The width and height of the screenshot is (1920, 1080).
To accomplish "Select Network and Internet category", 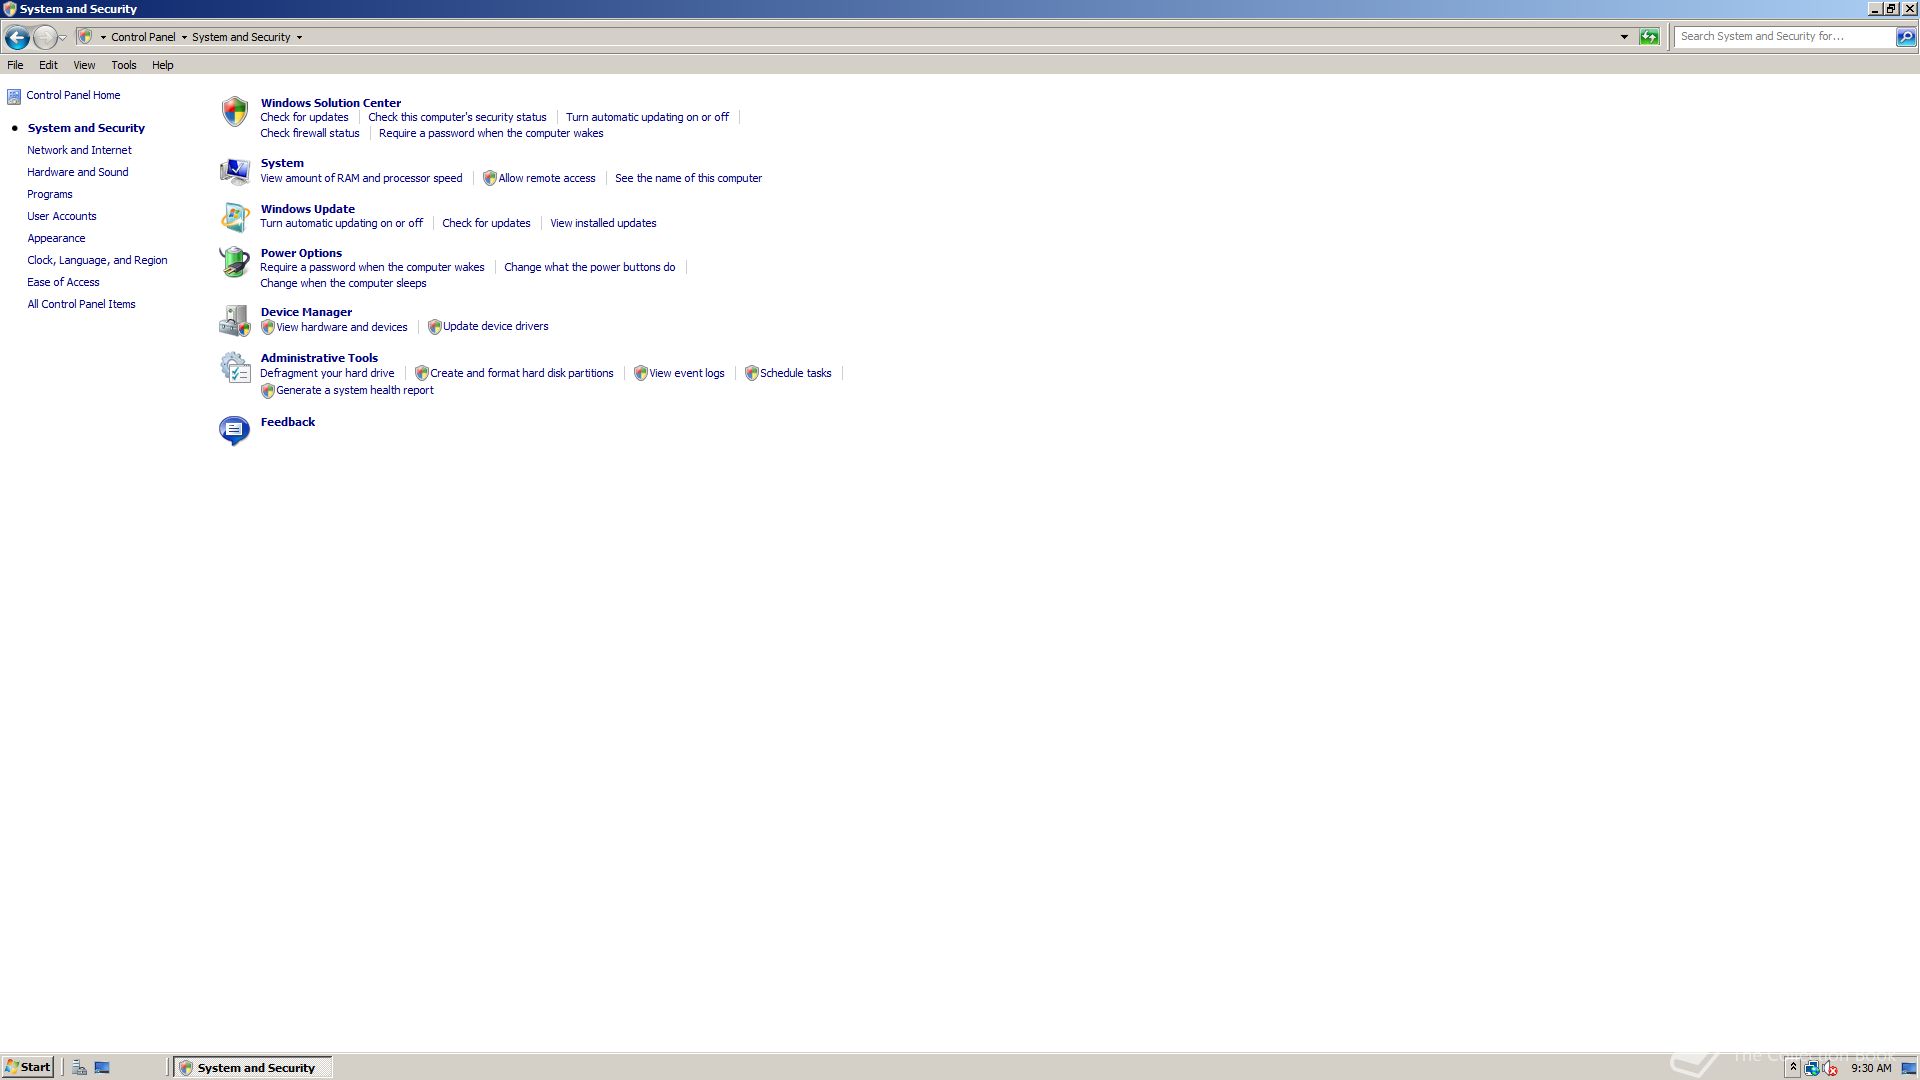I will pyautogui.click(x=79, y=151).
